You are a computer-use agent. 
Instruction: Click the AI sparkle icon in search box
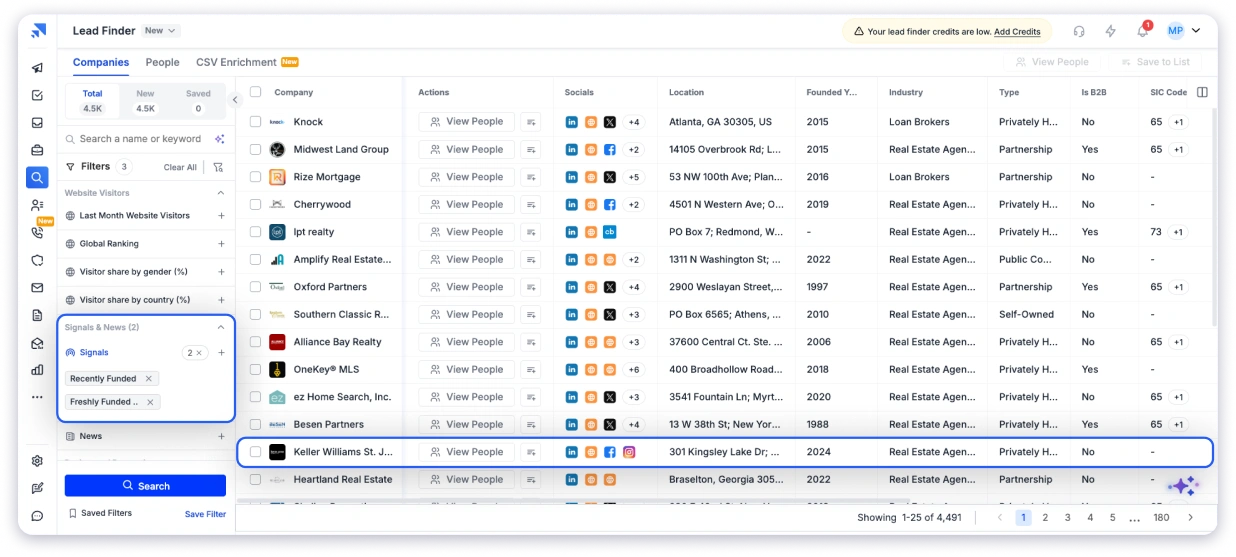tap(219, 139)
